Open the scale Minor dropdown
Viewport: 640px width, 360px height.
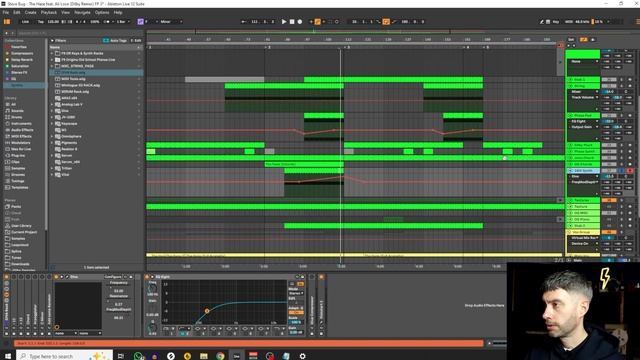[171, 22]
